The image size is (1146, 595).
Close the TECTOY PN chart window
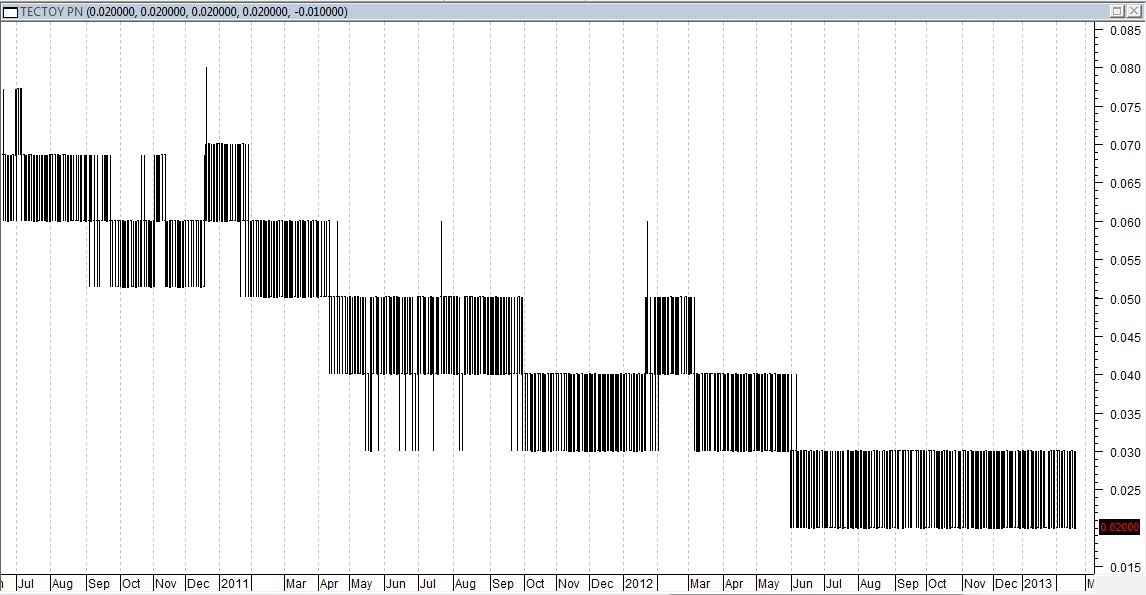(1134, 11)
